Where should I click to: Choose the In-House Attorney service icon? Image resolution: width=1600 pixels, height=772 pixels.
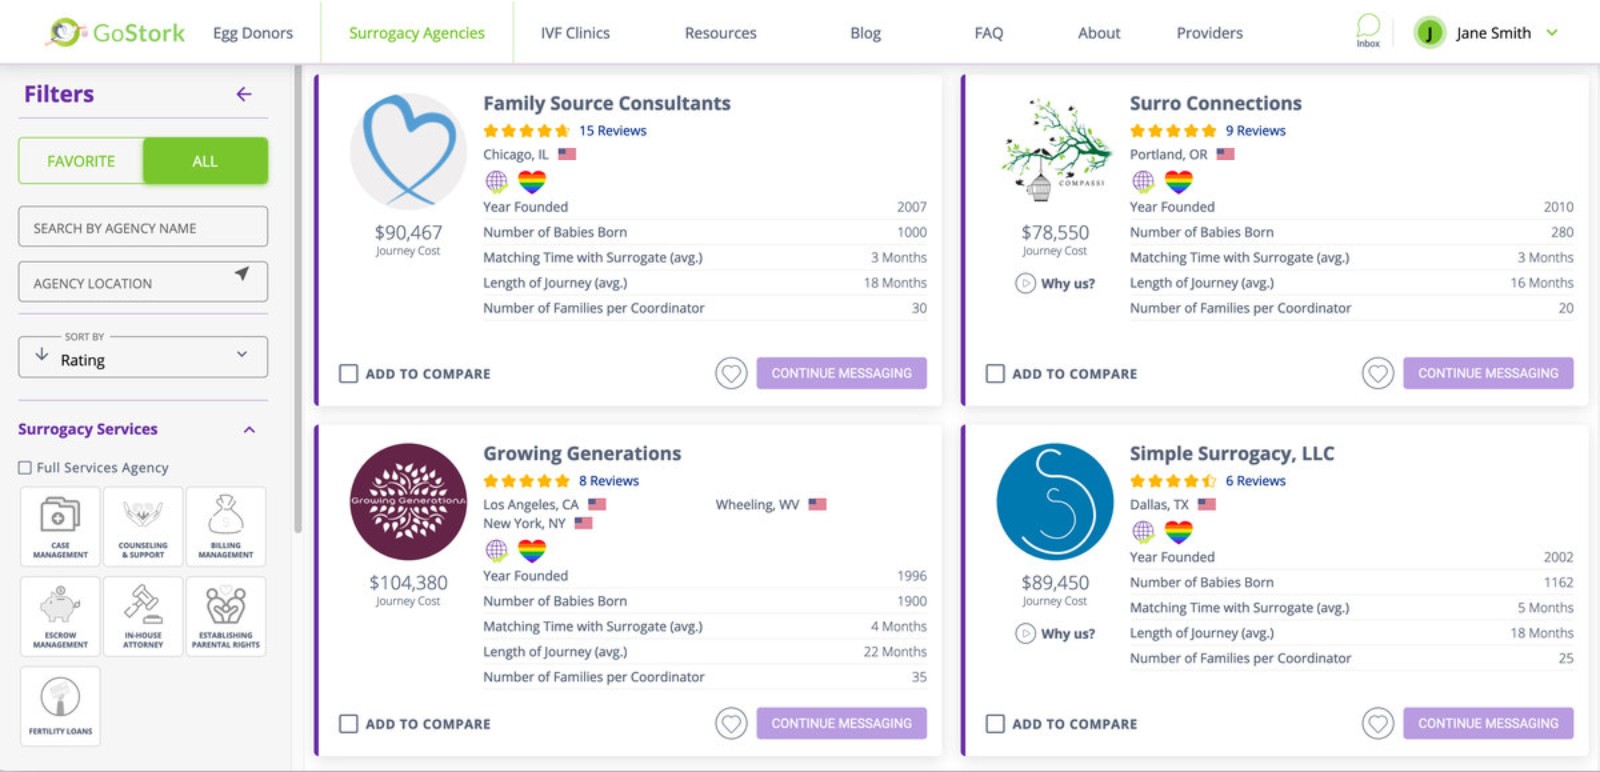[x=142, y=614]
